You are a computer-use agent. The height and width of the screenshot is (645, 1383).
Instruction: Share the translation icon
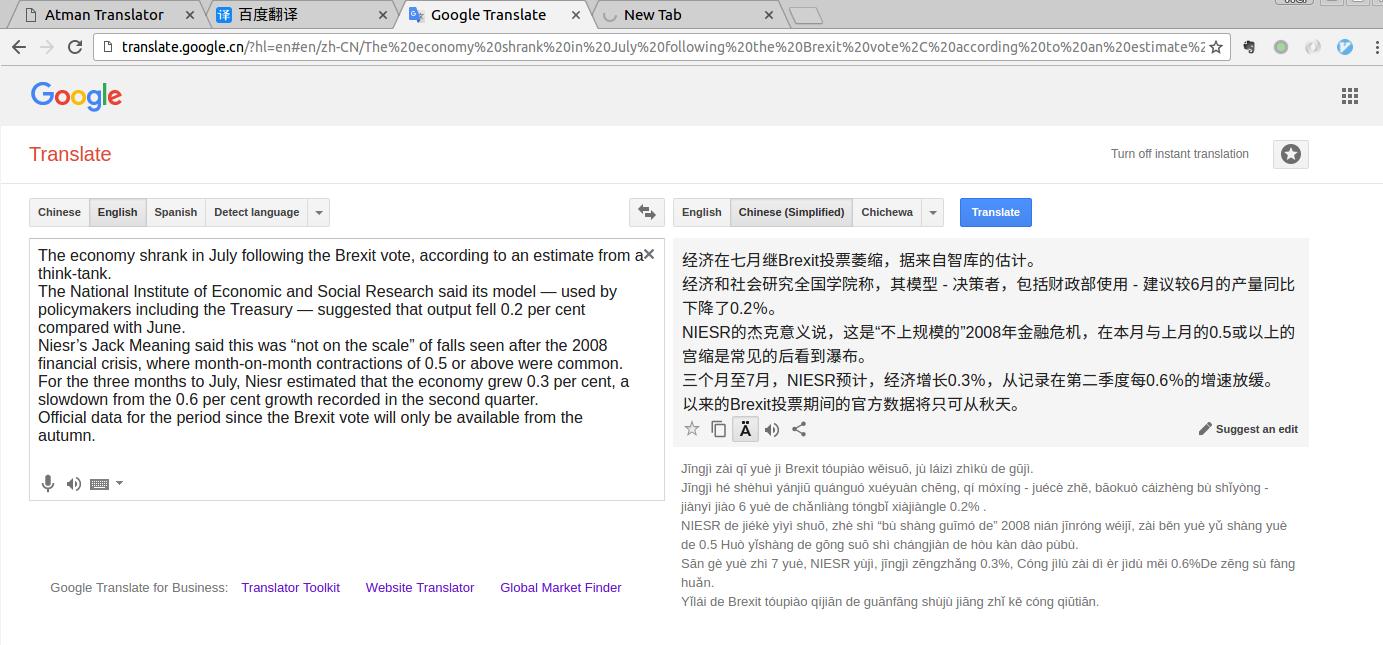799,429
